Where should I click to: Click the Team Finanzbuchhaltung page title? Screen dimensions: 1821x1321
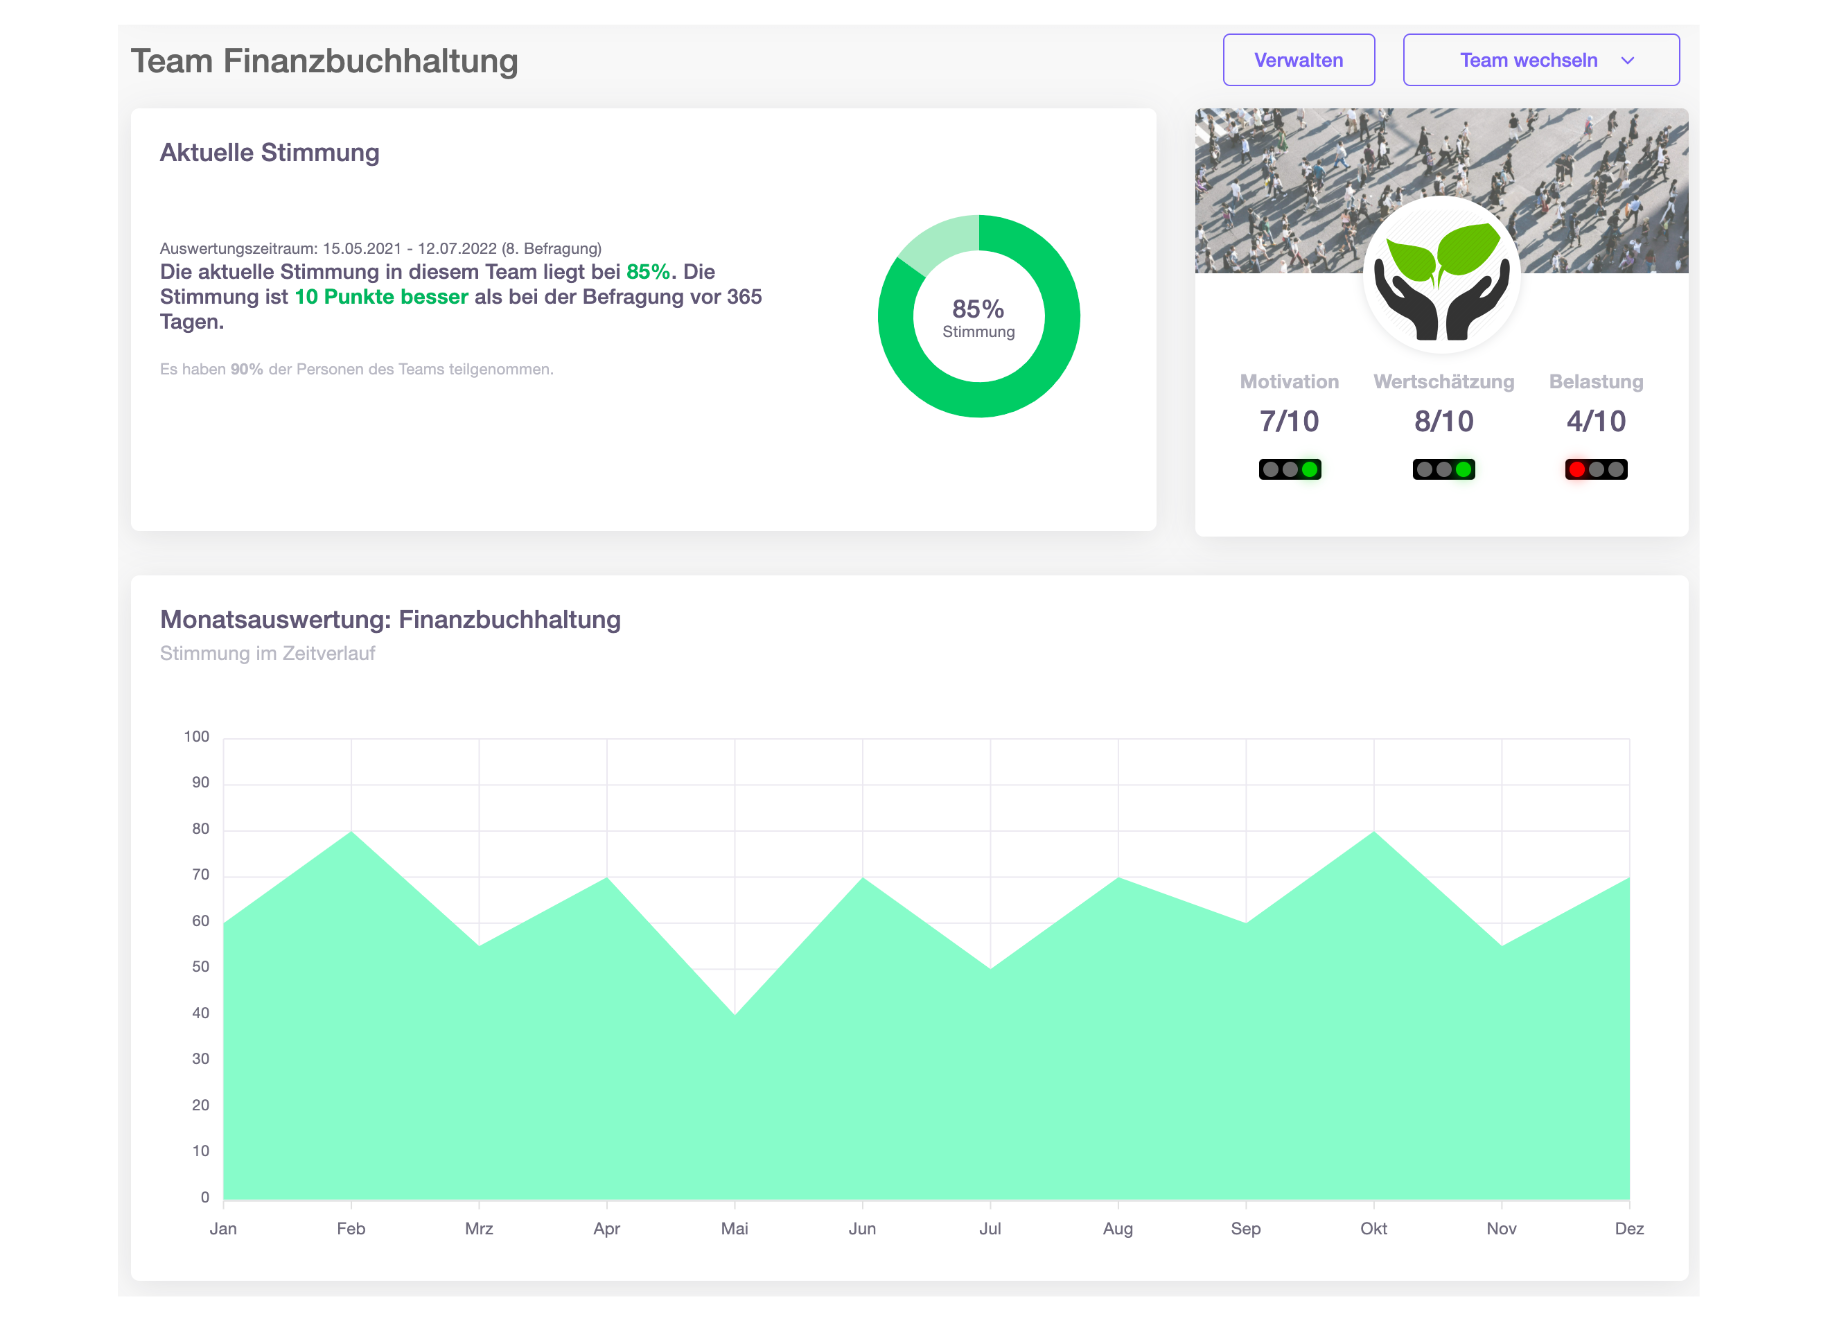[324, 61]
